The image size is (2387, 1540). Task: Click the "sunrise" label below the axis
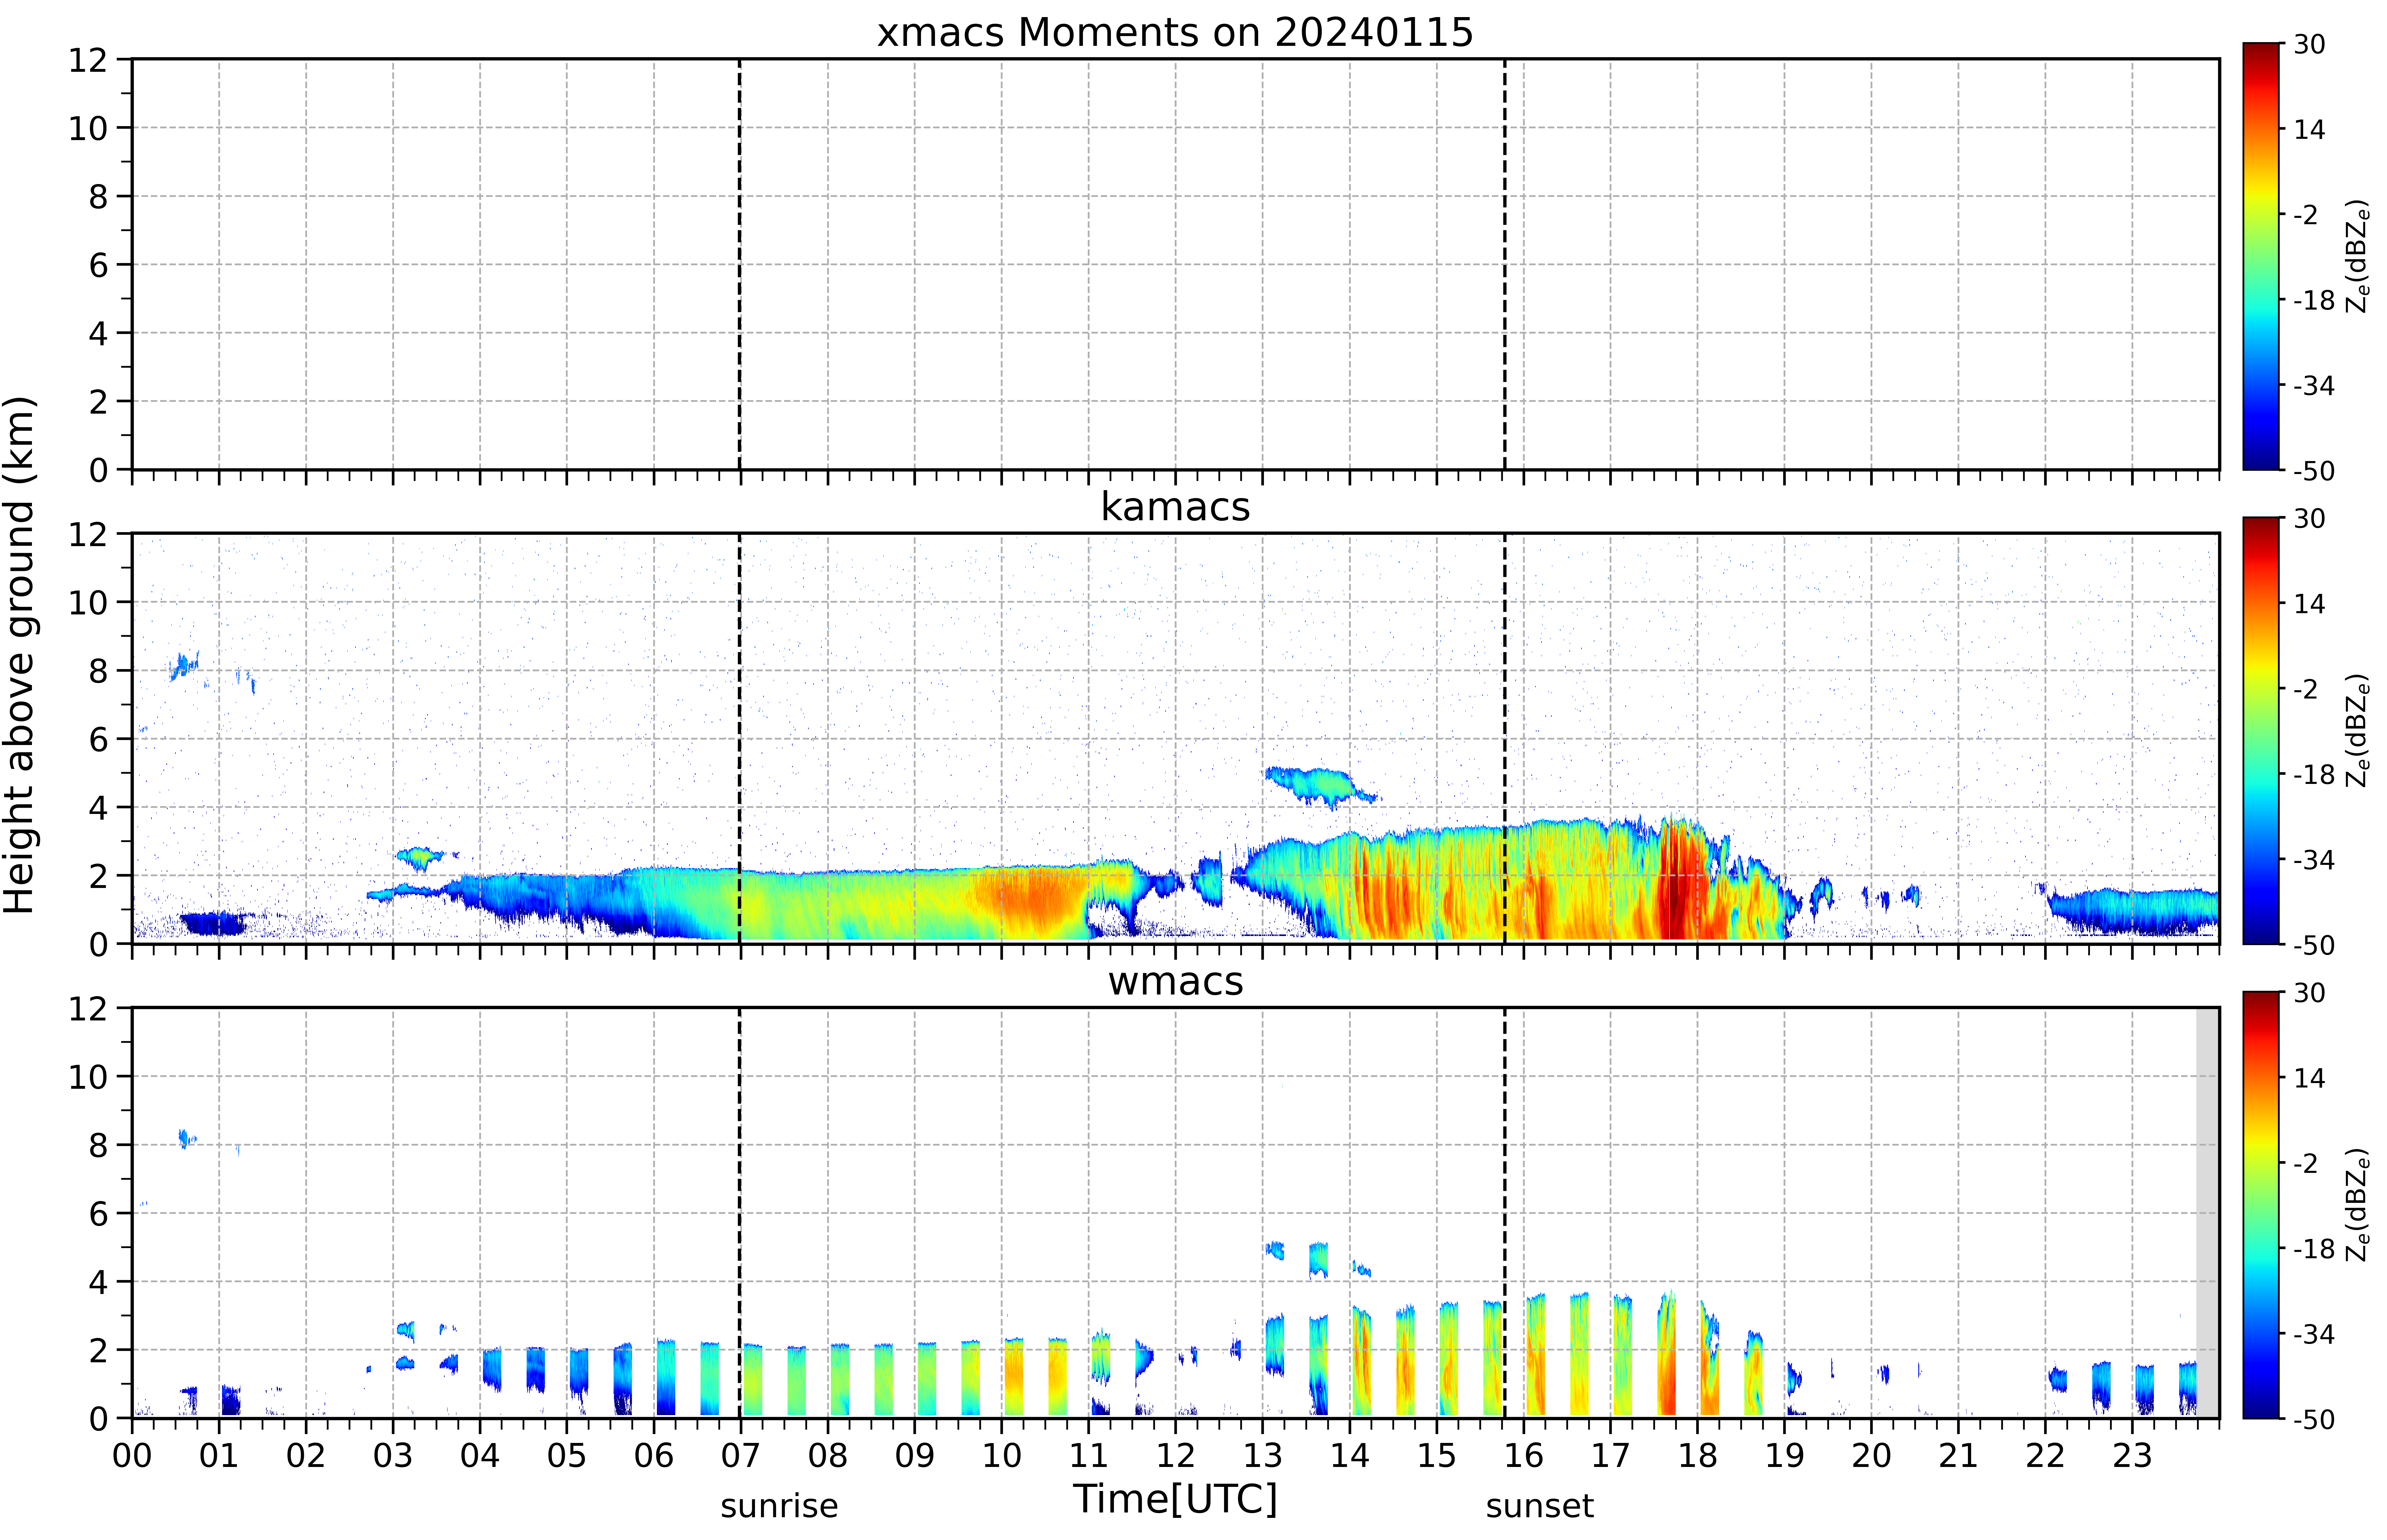(x=779, y=1506)
